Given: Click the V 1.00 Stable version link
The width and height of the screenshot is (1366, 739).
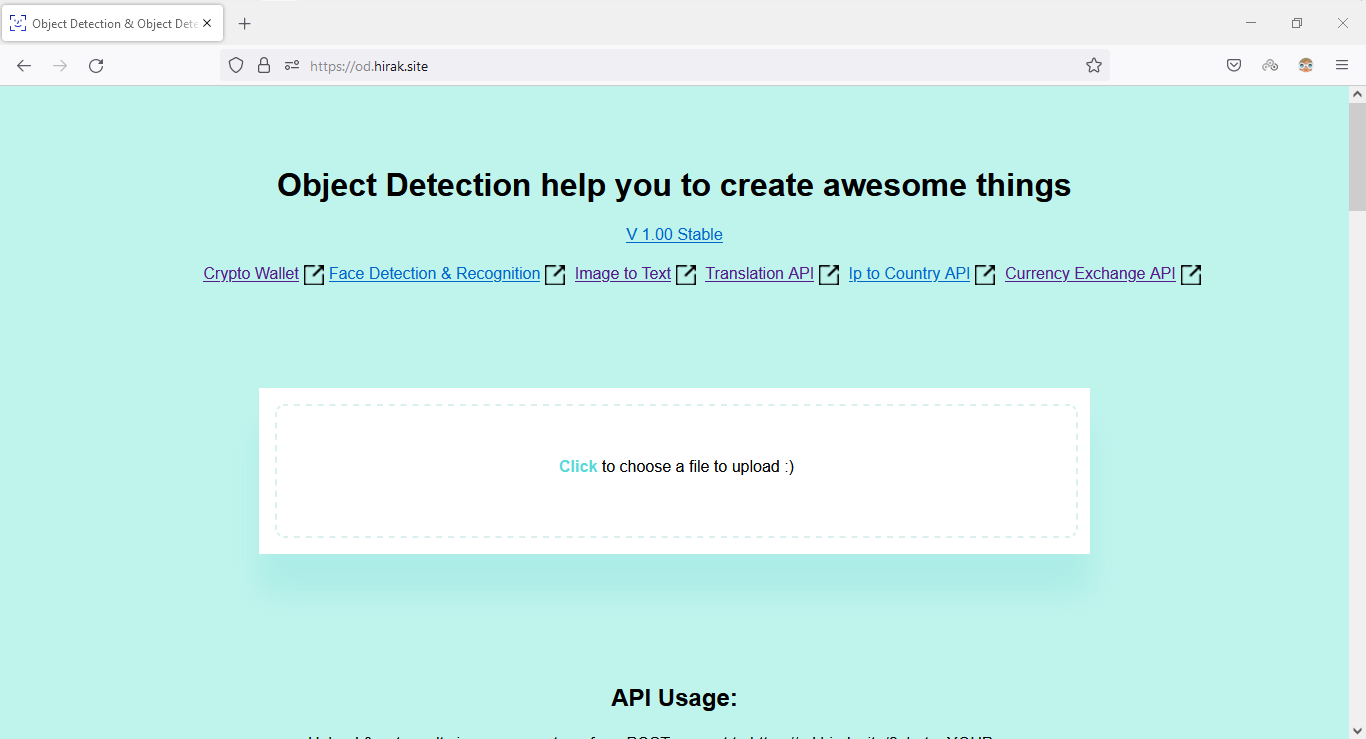Looking at the screenshot, I should click(x=674, y=235).
